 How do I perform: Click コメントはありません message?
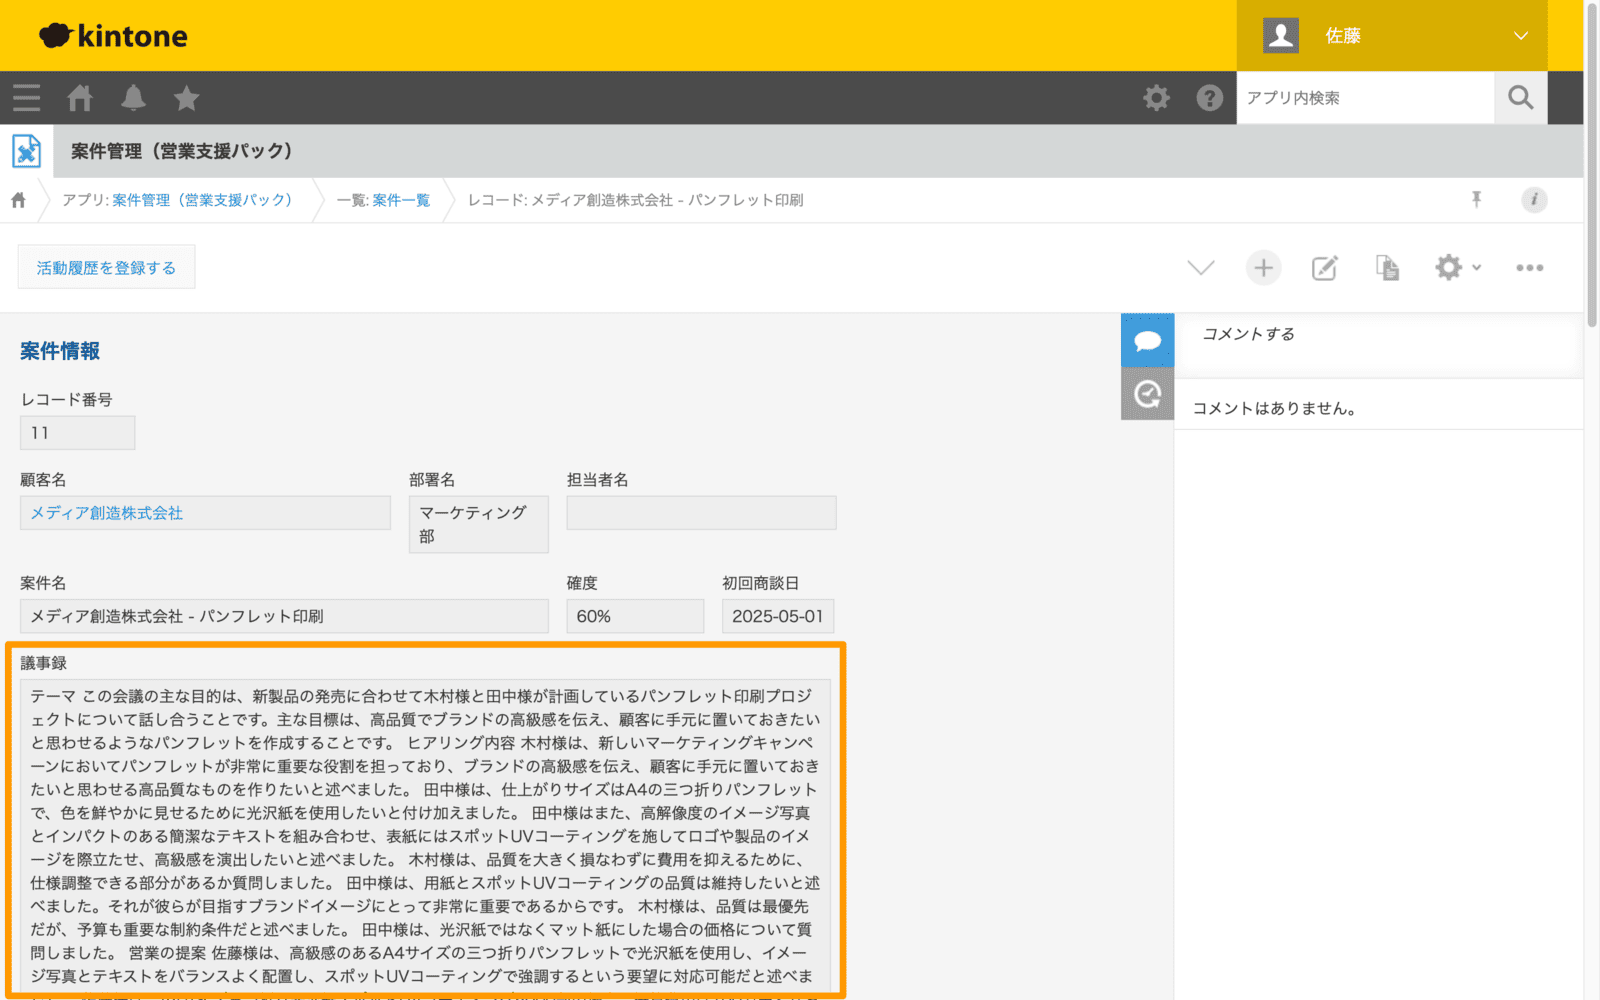1274,408
